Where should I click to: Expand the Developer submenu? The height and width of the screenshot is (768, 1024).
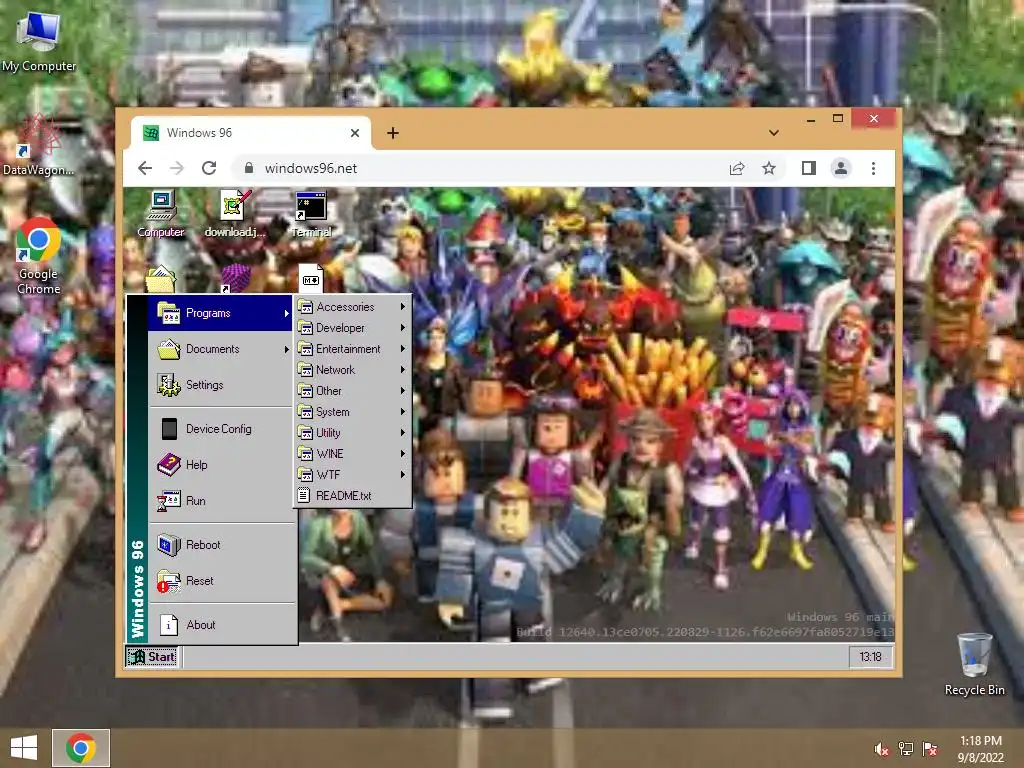coord(353,328)
